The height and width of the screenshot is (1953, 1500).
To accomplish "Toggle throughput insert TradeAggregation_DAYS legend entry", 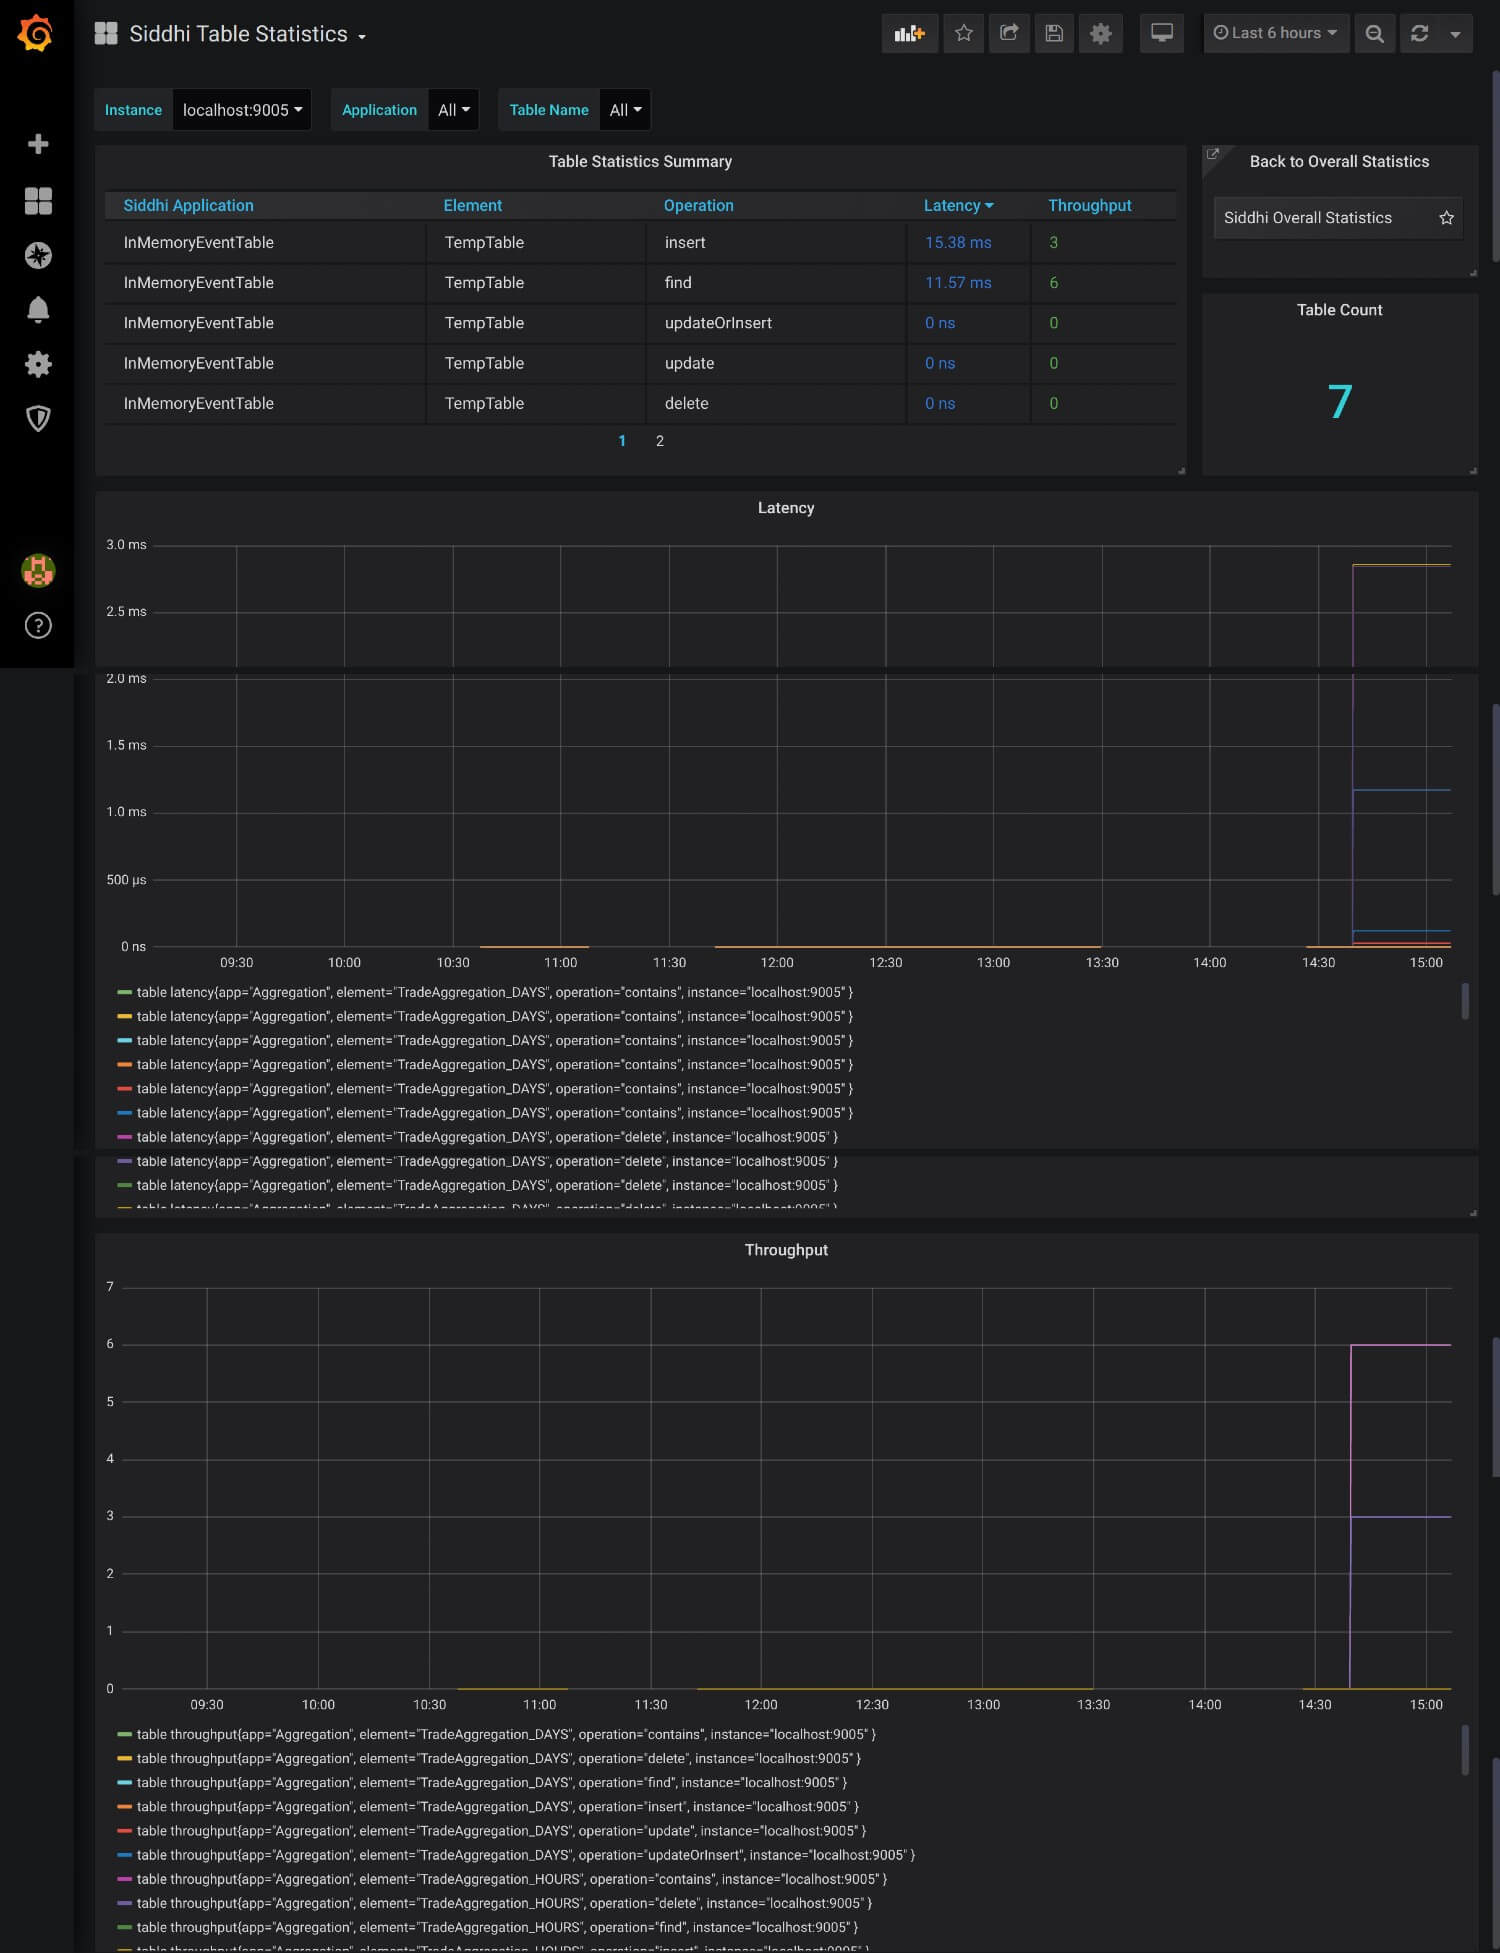I will pos(497,1807).
